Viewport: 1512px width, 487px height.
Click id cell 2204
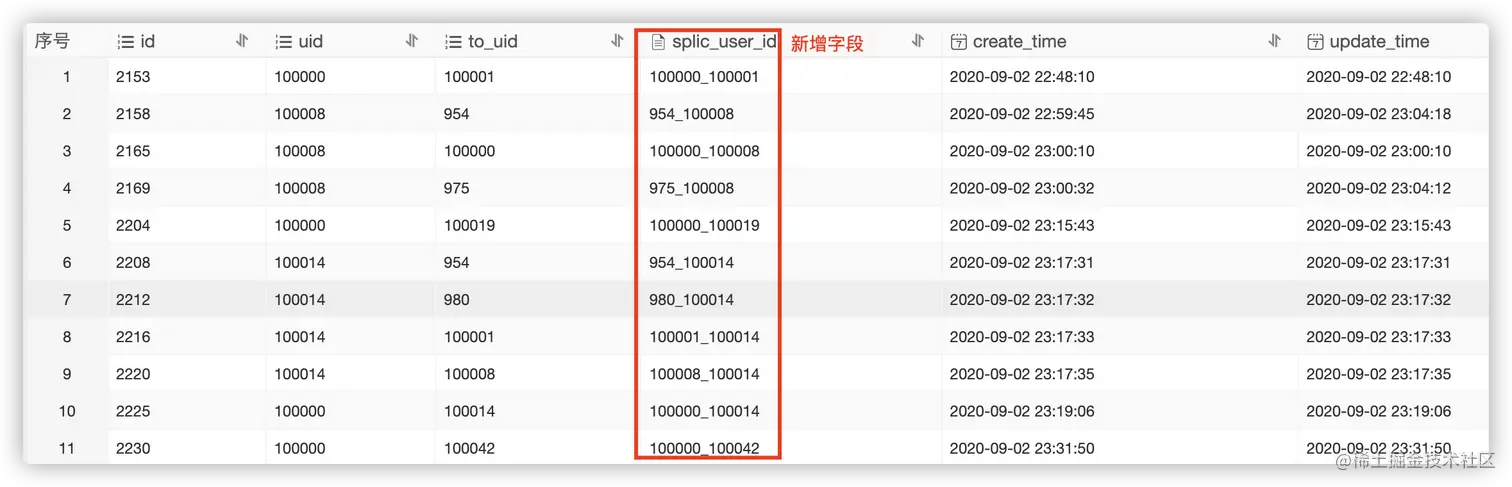133,225
